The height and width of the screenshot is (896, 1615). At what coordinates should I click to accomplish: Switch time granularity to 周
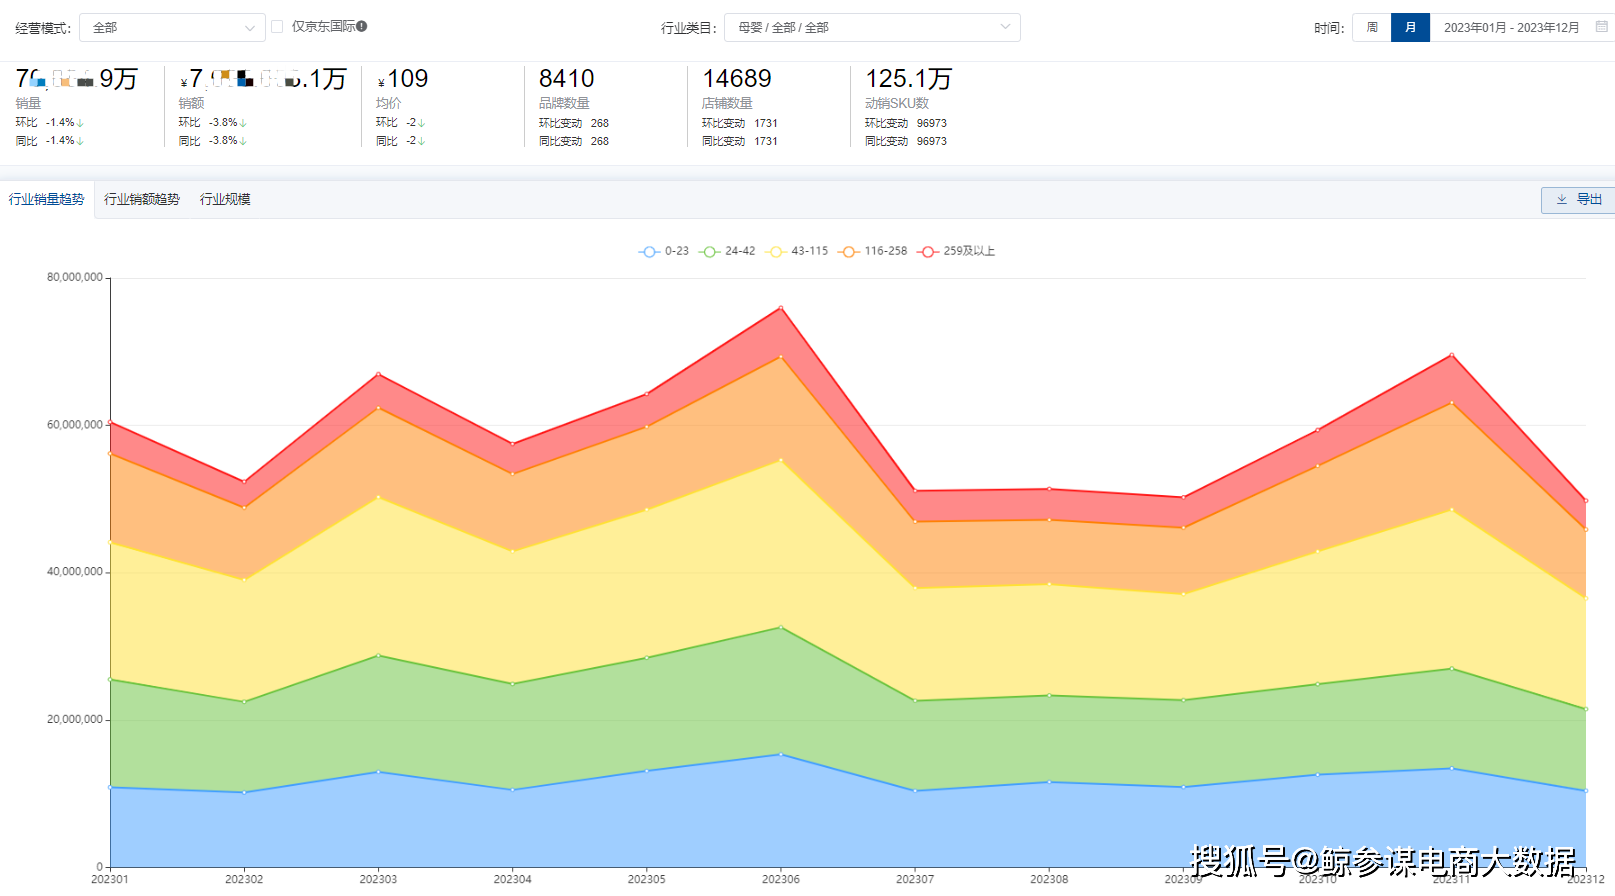click(1372, 27)
